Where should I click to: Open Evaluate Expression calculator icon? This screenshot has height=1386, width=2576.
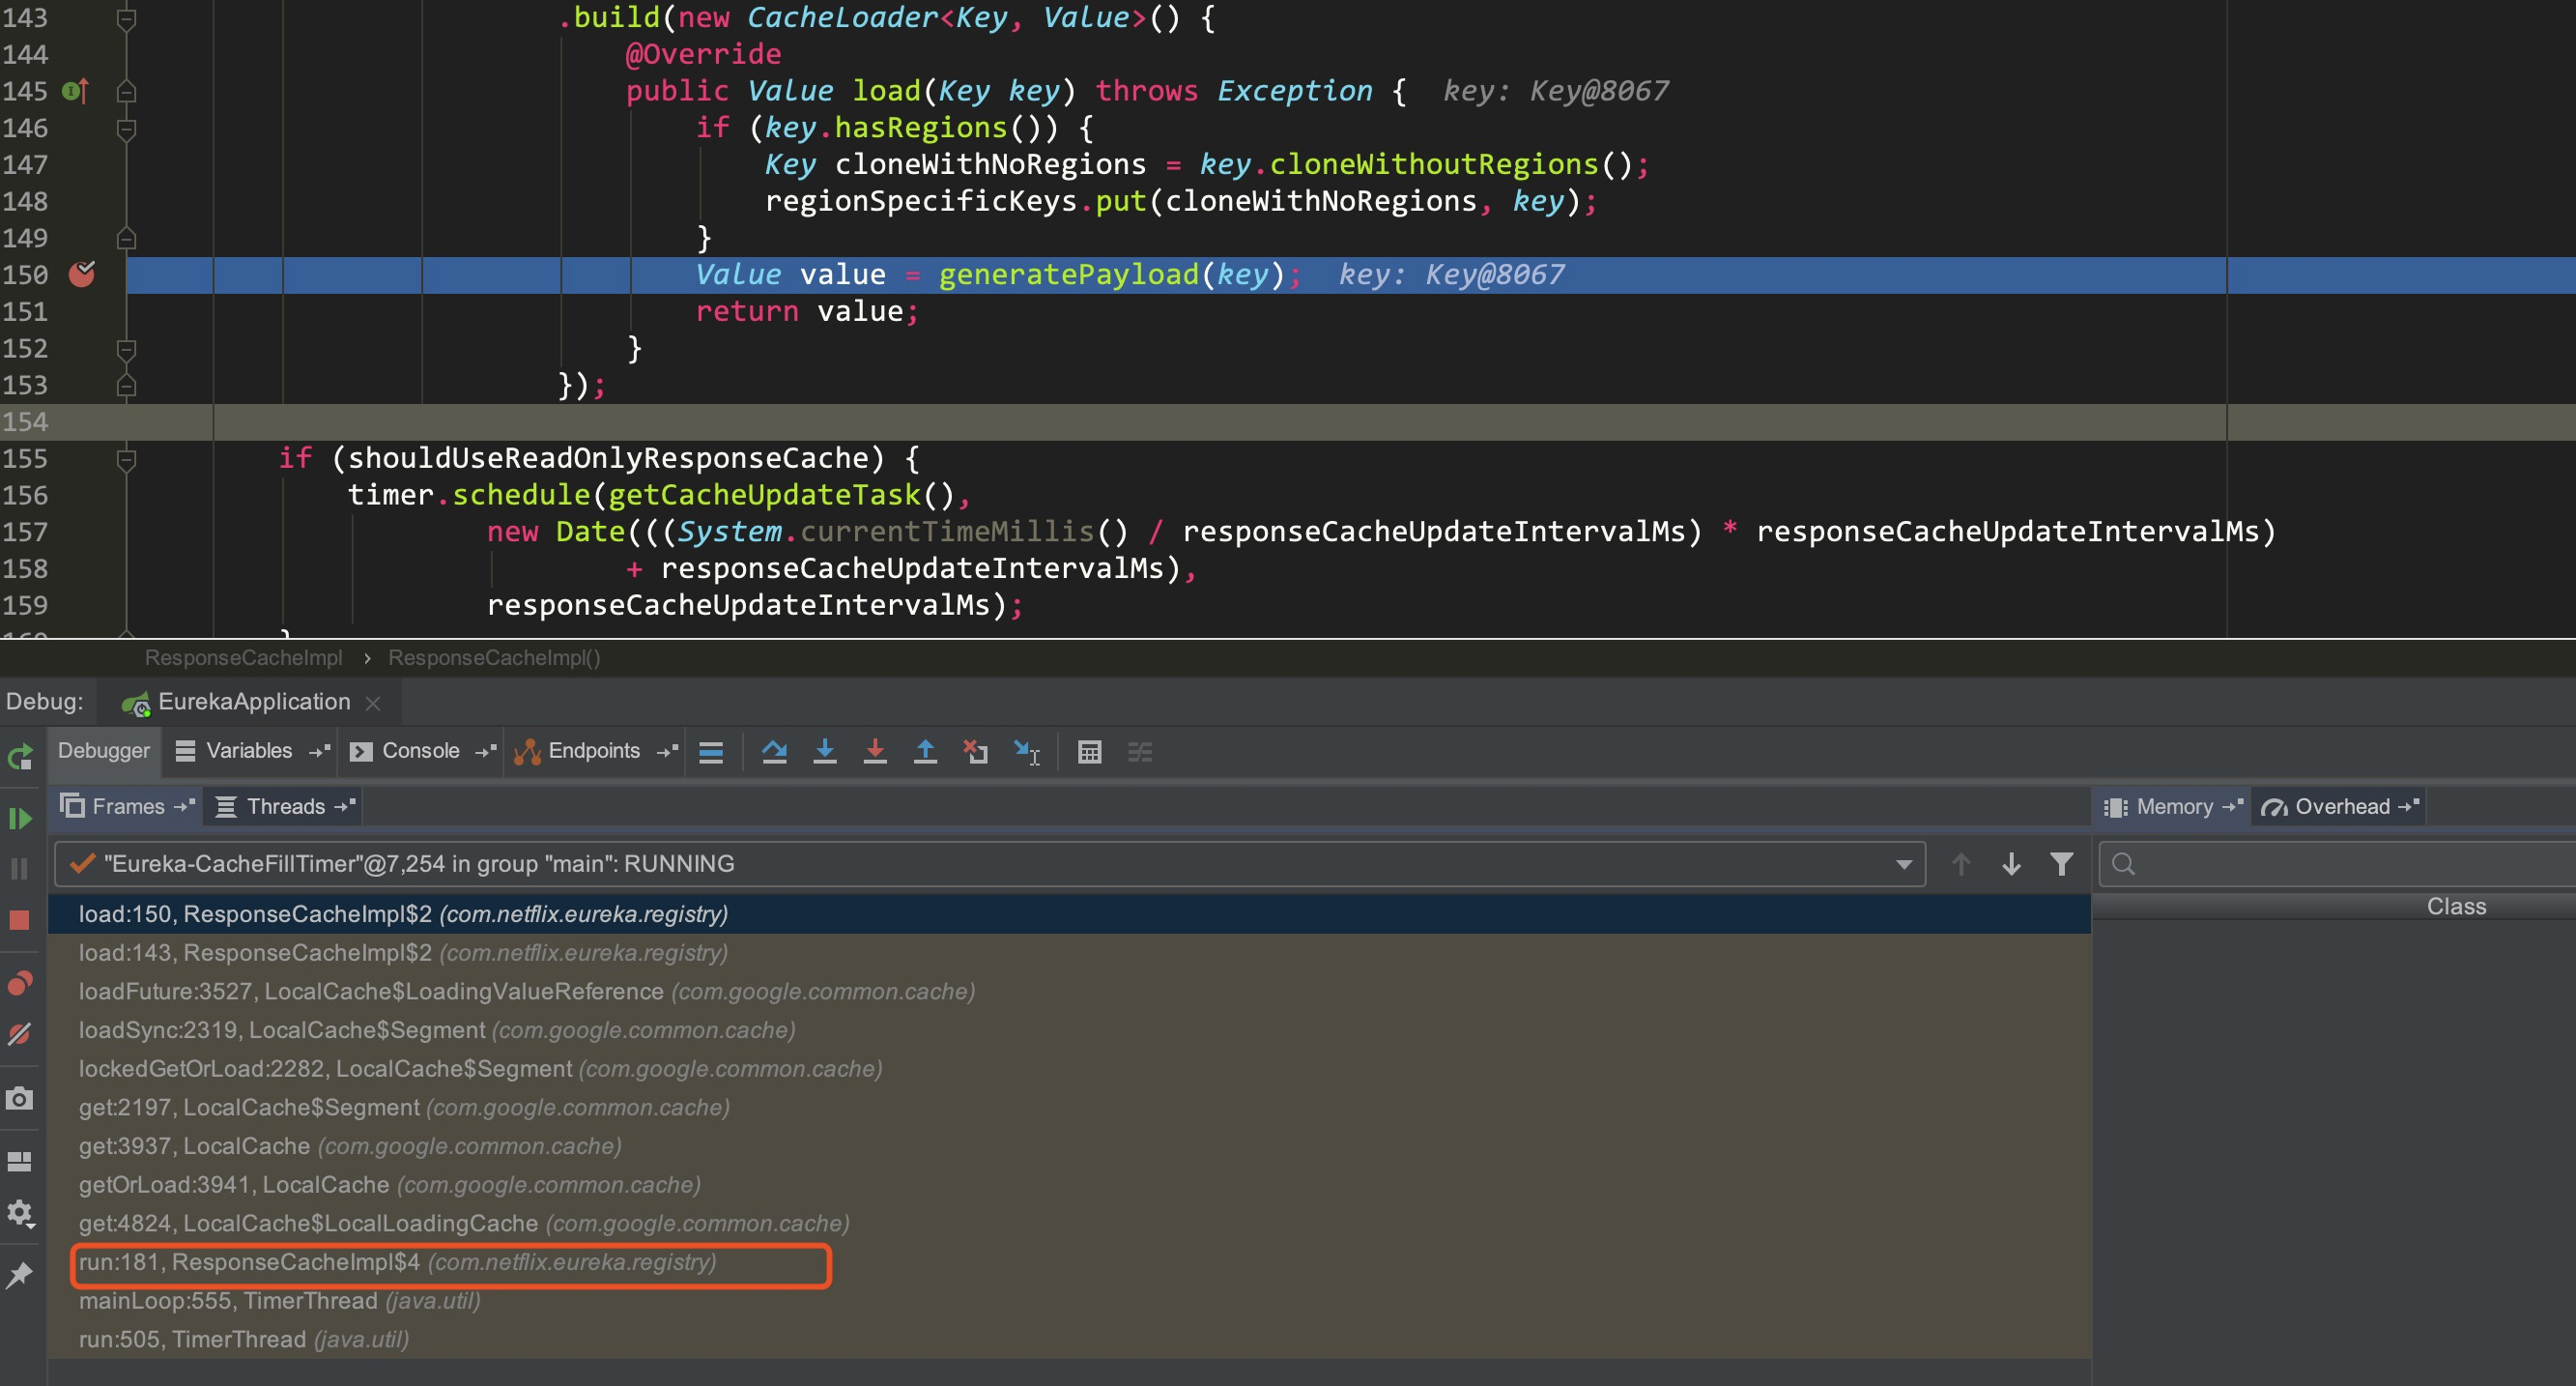[x=1090, y=752]
